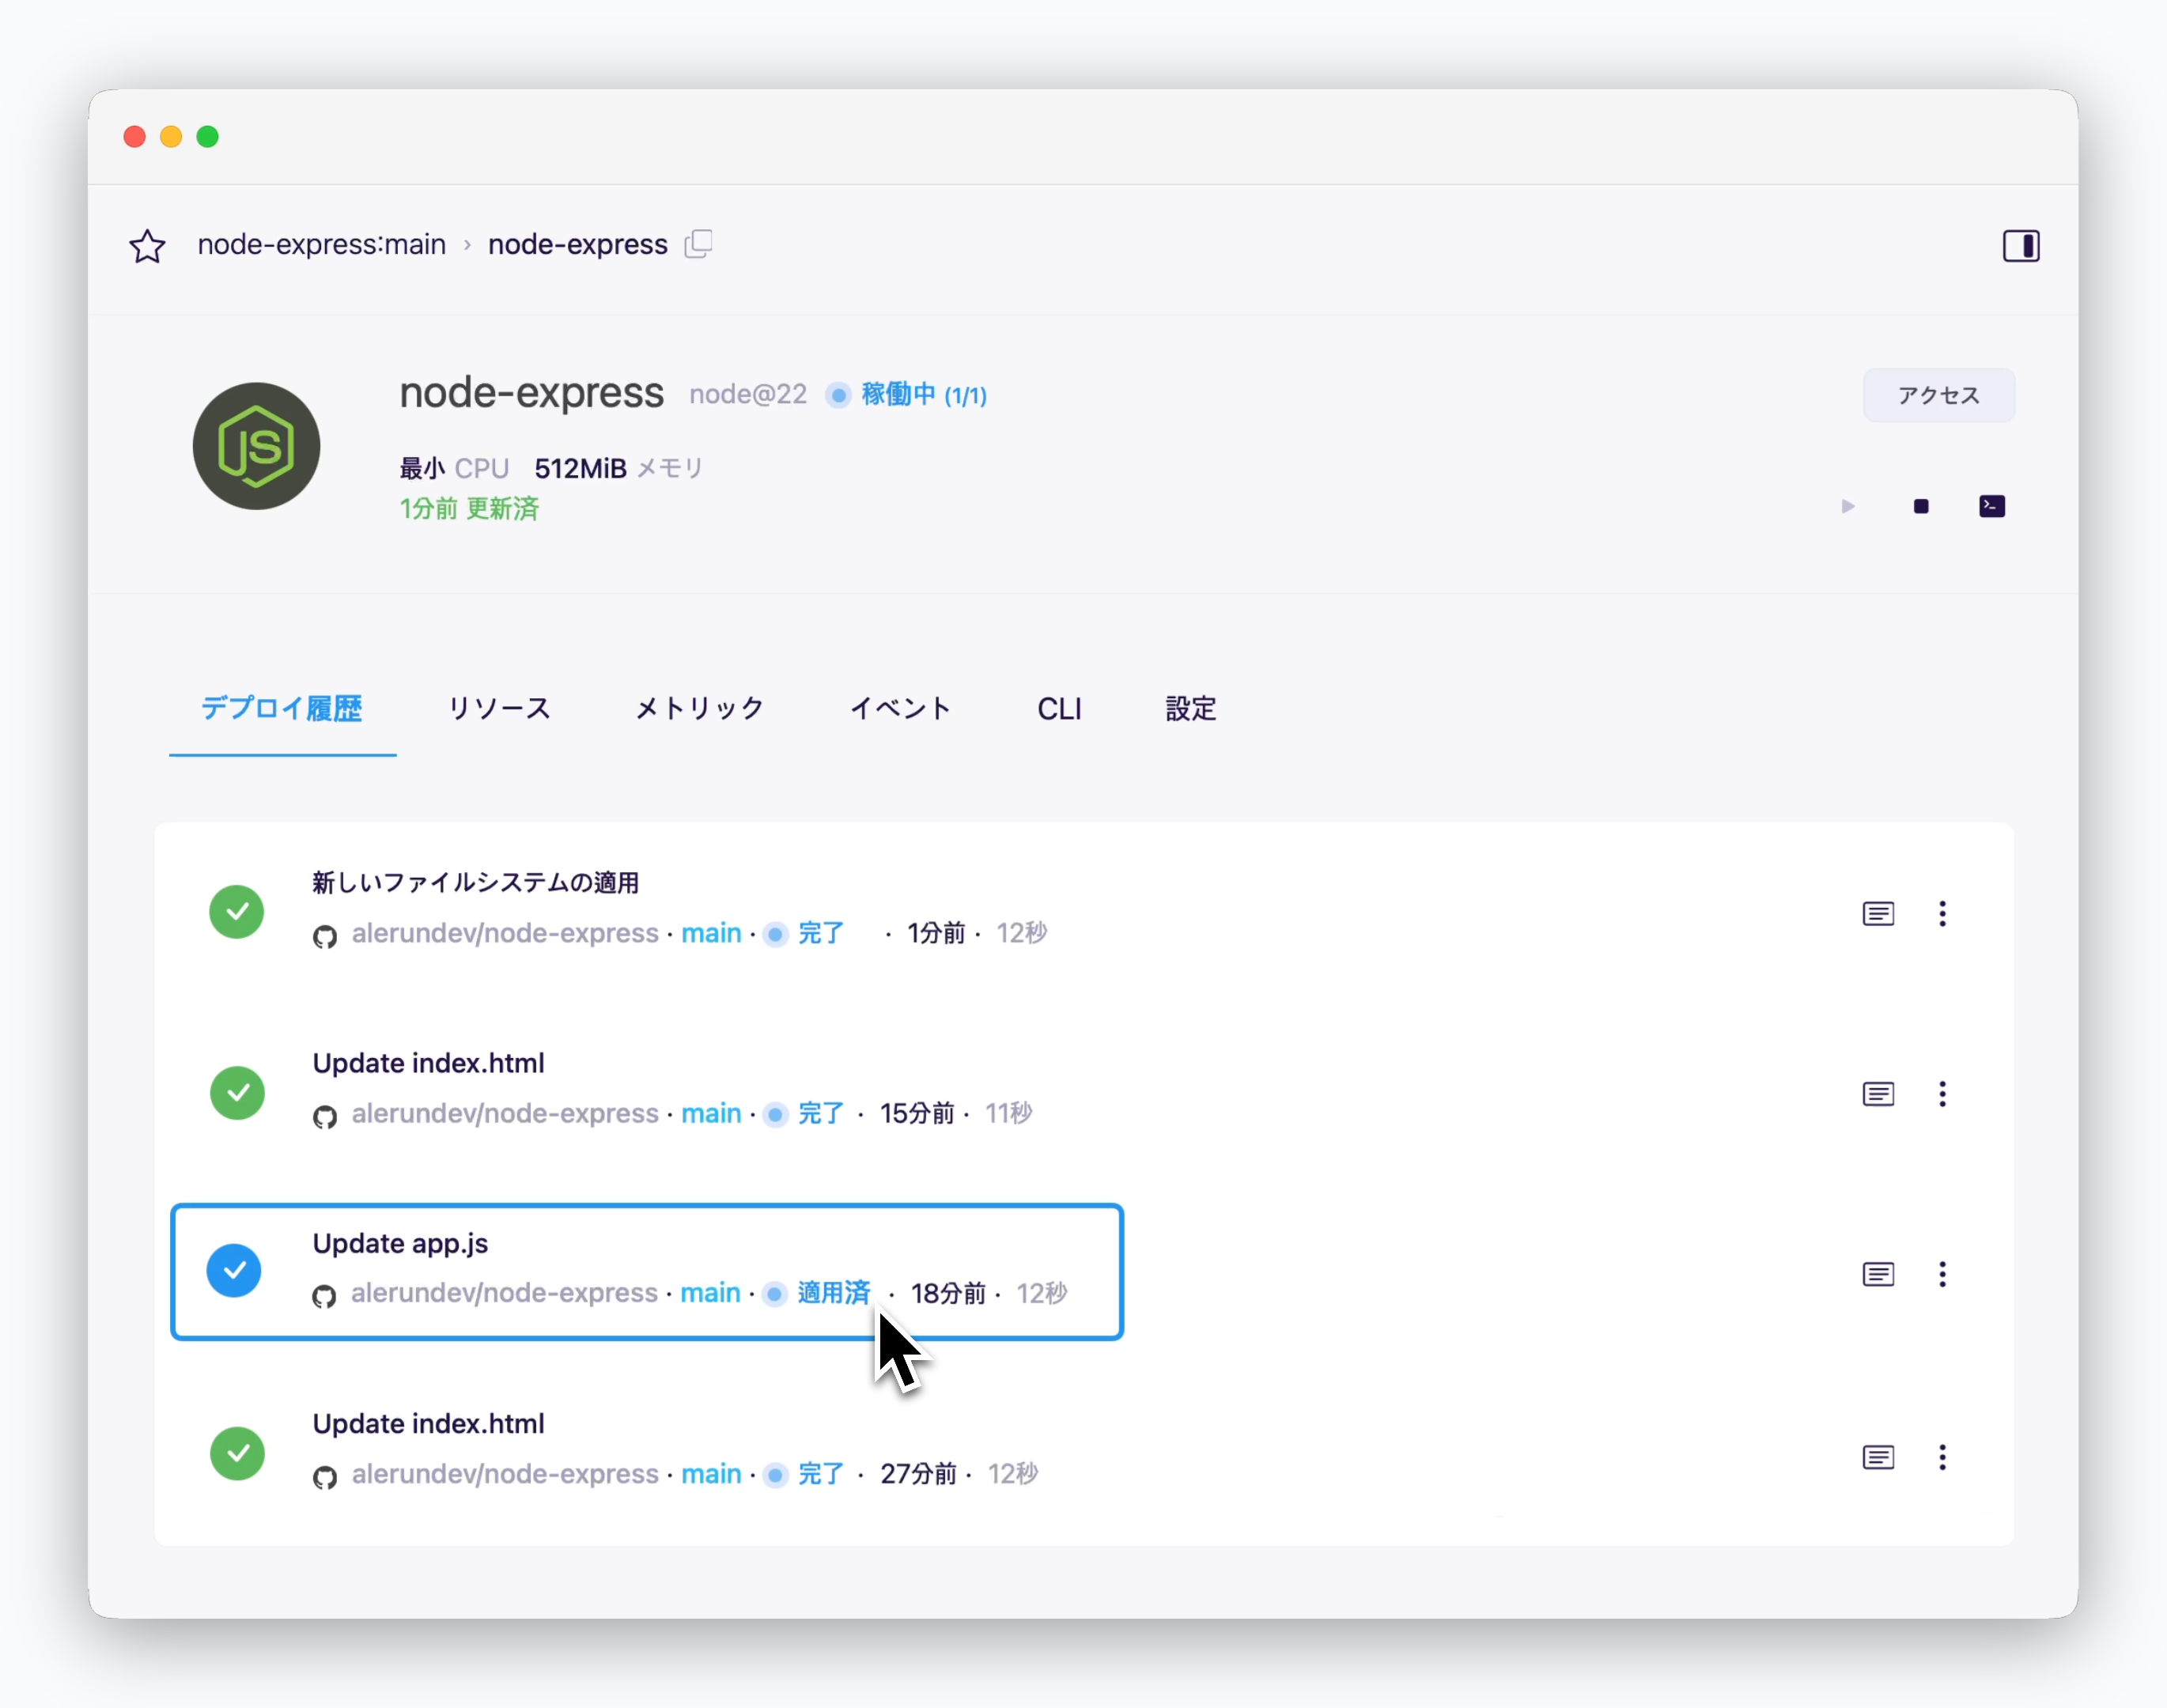The width and height of the screenshot is (2167, 1708).
Task: Click green check status of 15分前 deployment
Action: (237, 1092)
